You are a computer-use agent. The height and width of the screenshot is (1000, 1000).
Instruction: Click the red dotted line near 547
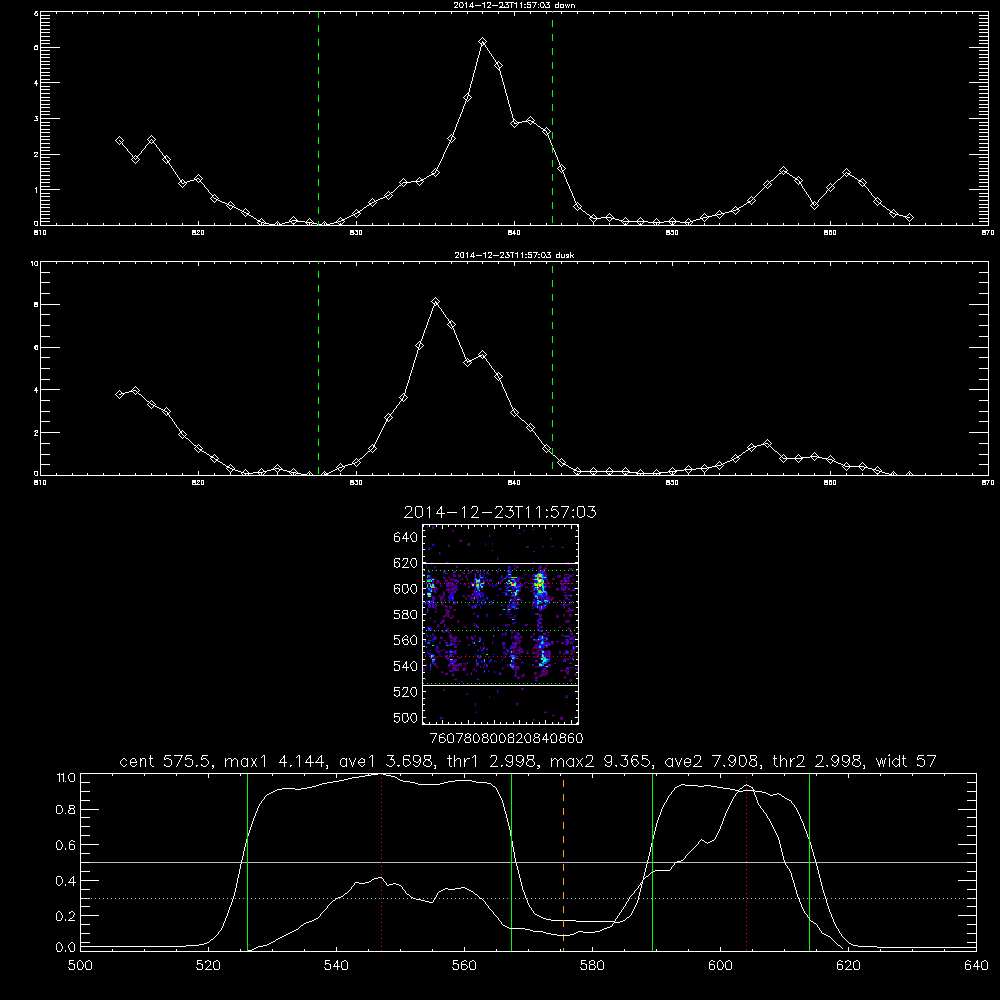pyautogui.click(x=381, y=862)
